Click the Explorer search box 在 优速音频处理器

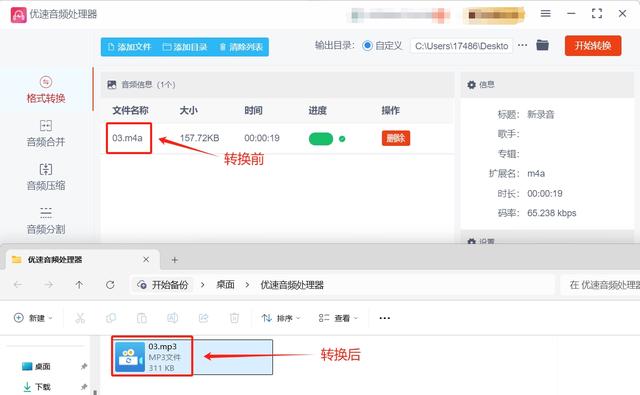click(x=600, y=285)
